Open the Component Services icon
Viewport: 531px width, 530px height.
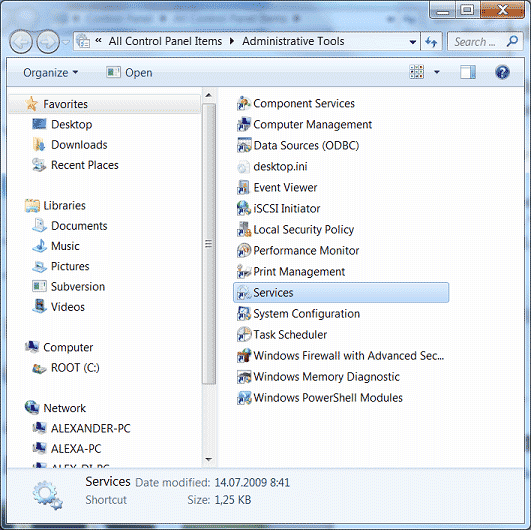(x=244, y=103)
